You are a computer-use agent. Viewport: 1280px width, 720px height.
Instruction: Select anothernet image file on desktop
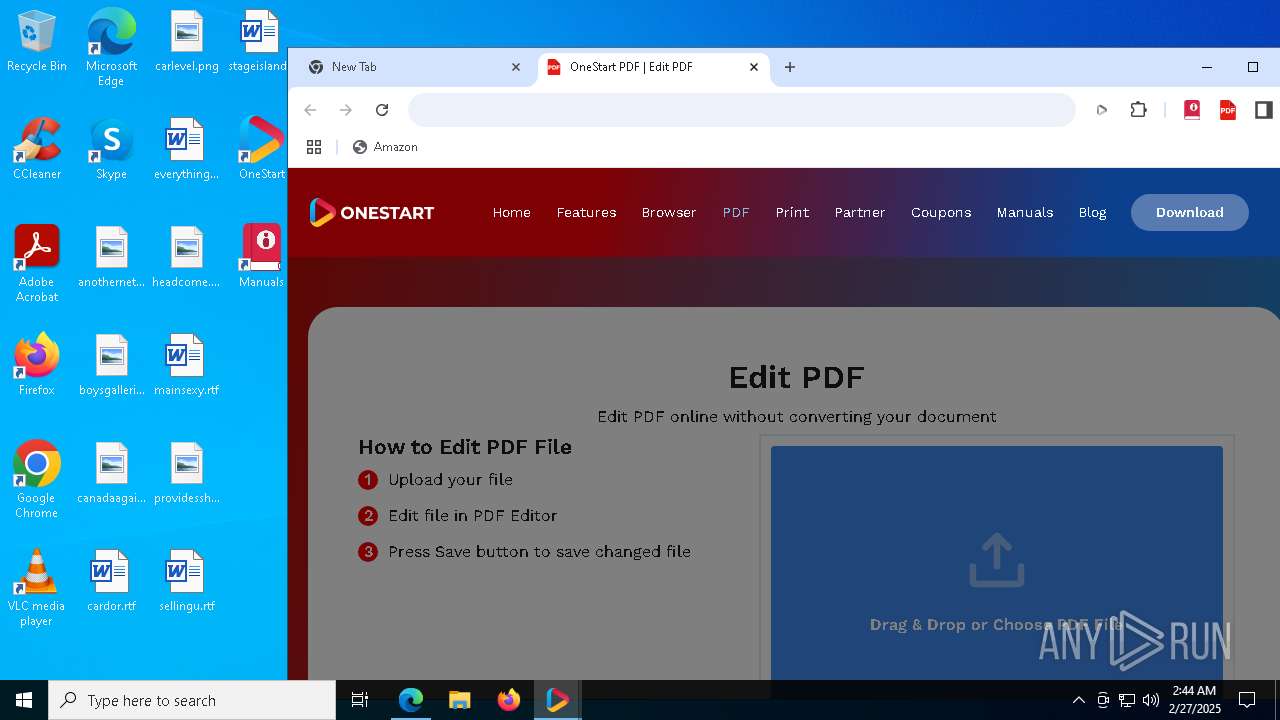click(x=111, y=258)
